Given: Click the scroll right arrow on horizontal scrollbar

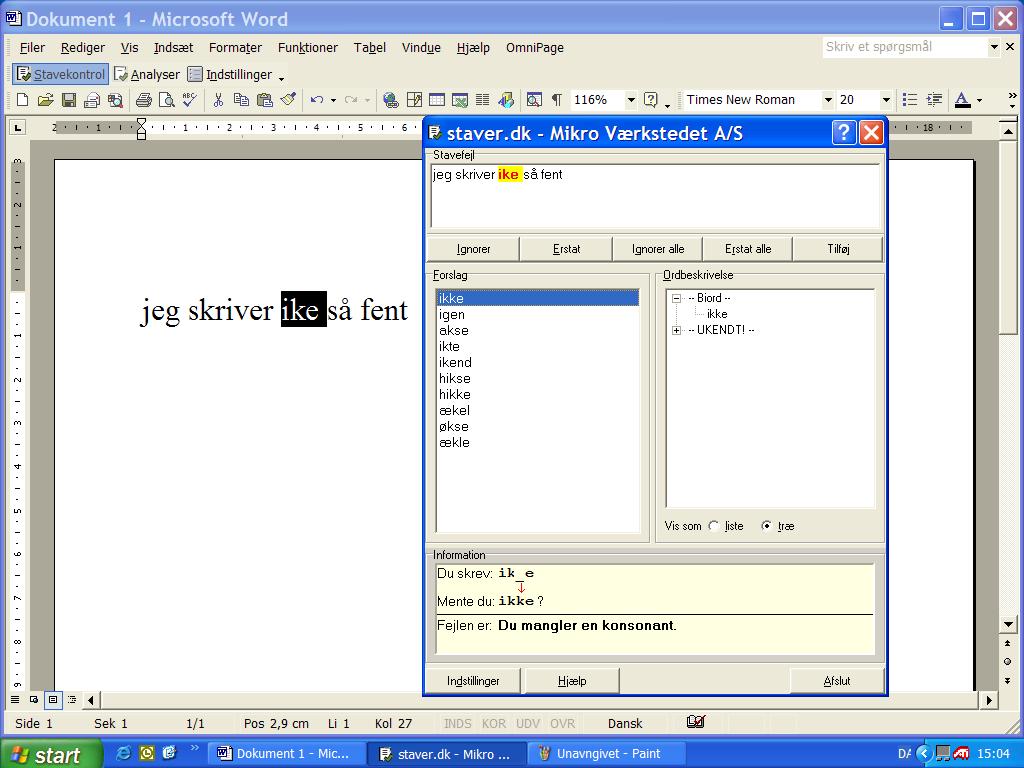Looking at the screenshot, I should (989, 700).
